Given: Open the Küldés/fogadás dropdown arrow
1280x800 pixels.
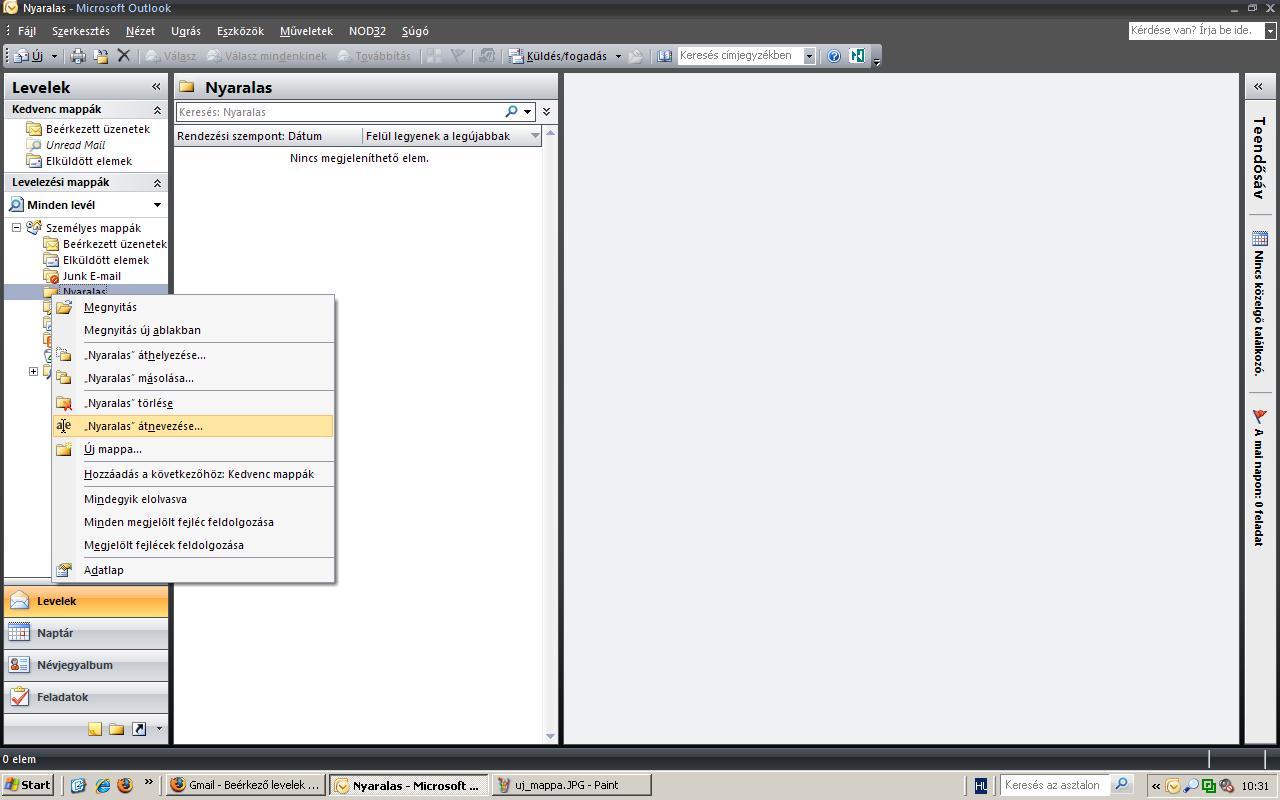Looking at the screenshot, I should click(618, 56).
